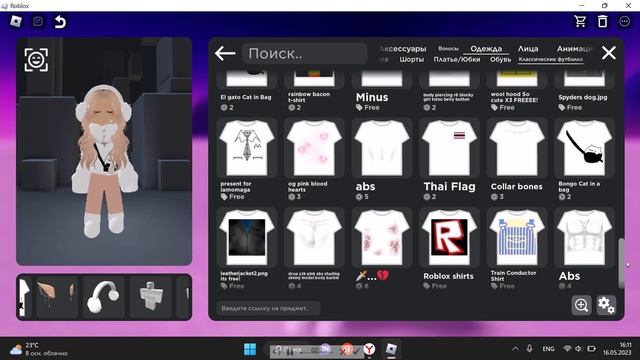Viewport: 640px width, 360px height.
Task: Select the Классические футболки subcategory
Action: pyautogui.click(x=551, y=60)
